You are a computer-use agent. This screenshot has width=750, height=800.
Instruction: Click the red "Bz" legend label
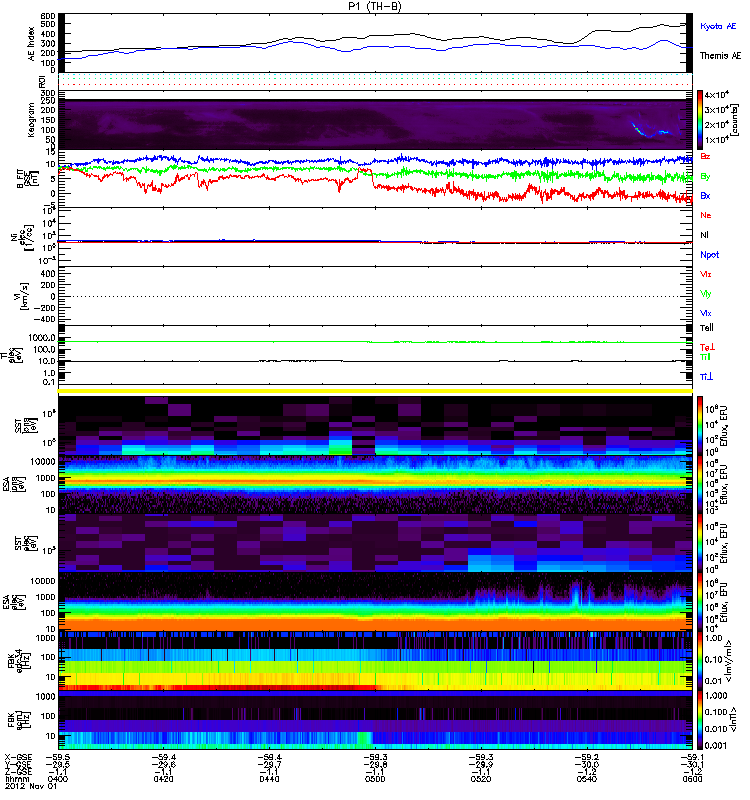[x=705, y=156]
